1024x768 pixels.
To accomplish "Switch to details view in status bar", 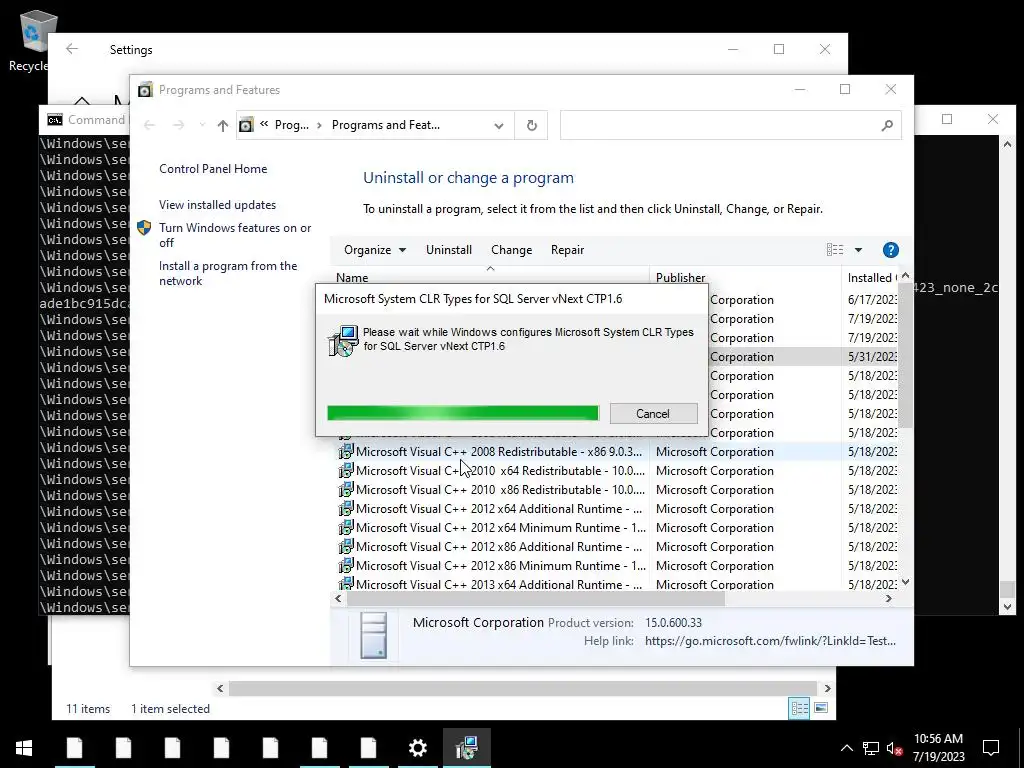I will click(x=799, y=708).
